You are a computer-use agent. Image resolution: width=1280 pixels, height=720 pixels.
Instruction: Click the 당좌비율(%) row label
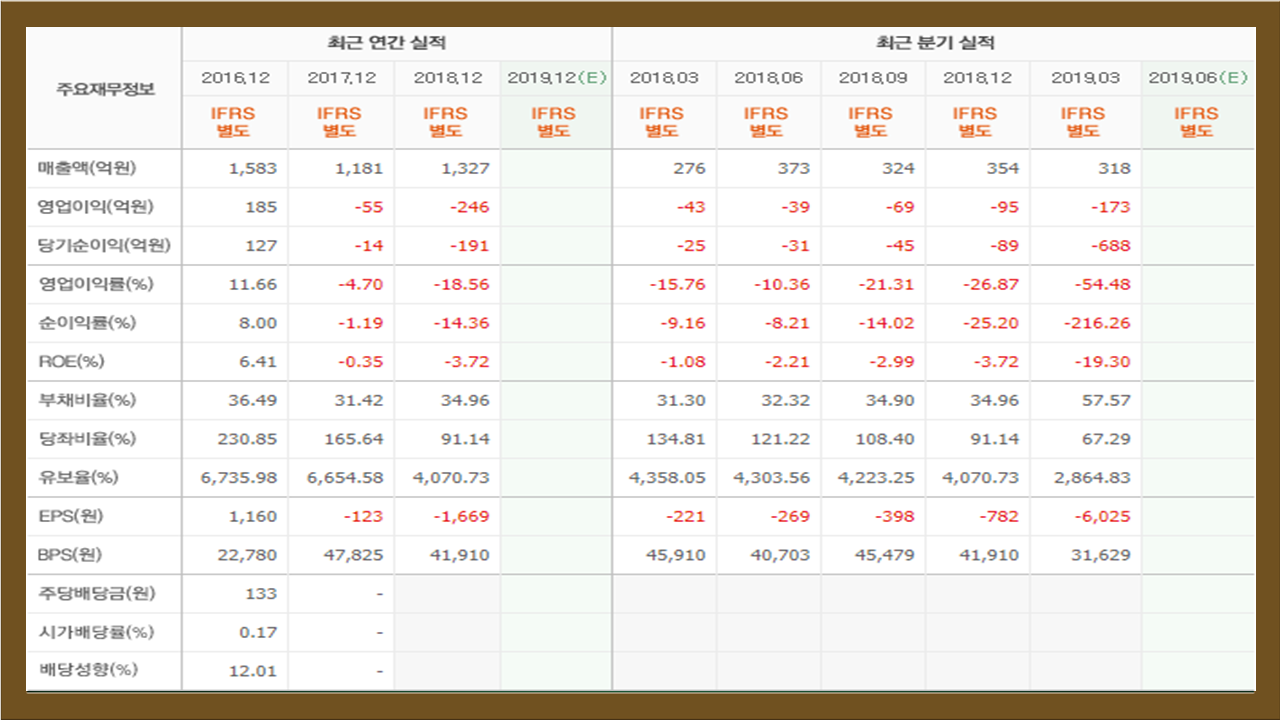(x=87, y=439)
